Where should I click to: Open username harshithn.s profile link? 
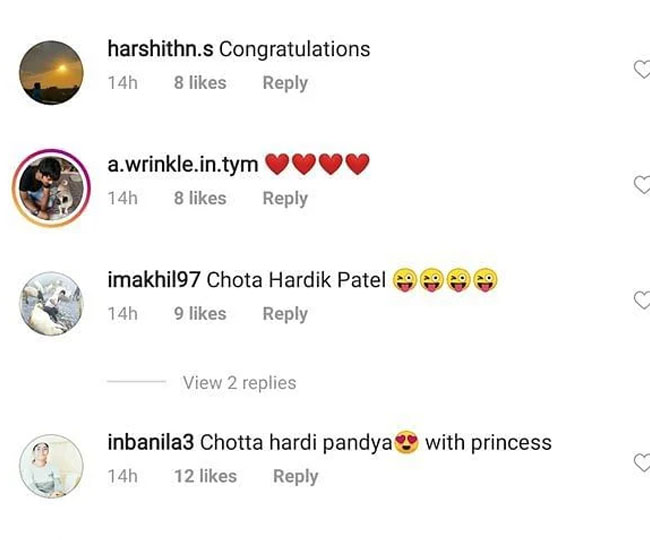(160, 49)
